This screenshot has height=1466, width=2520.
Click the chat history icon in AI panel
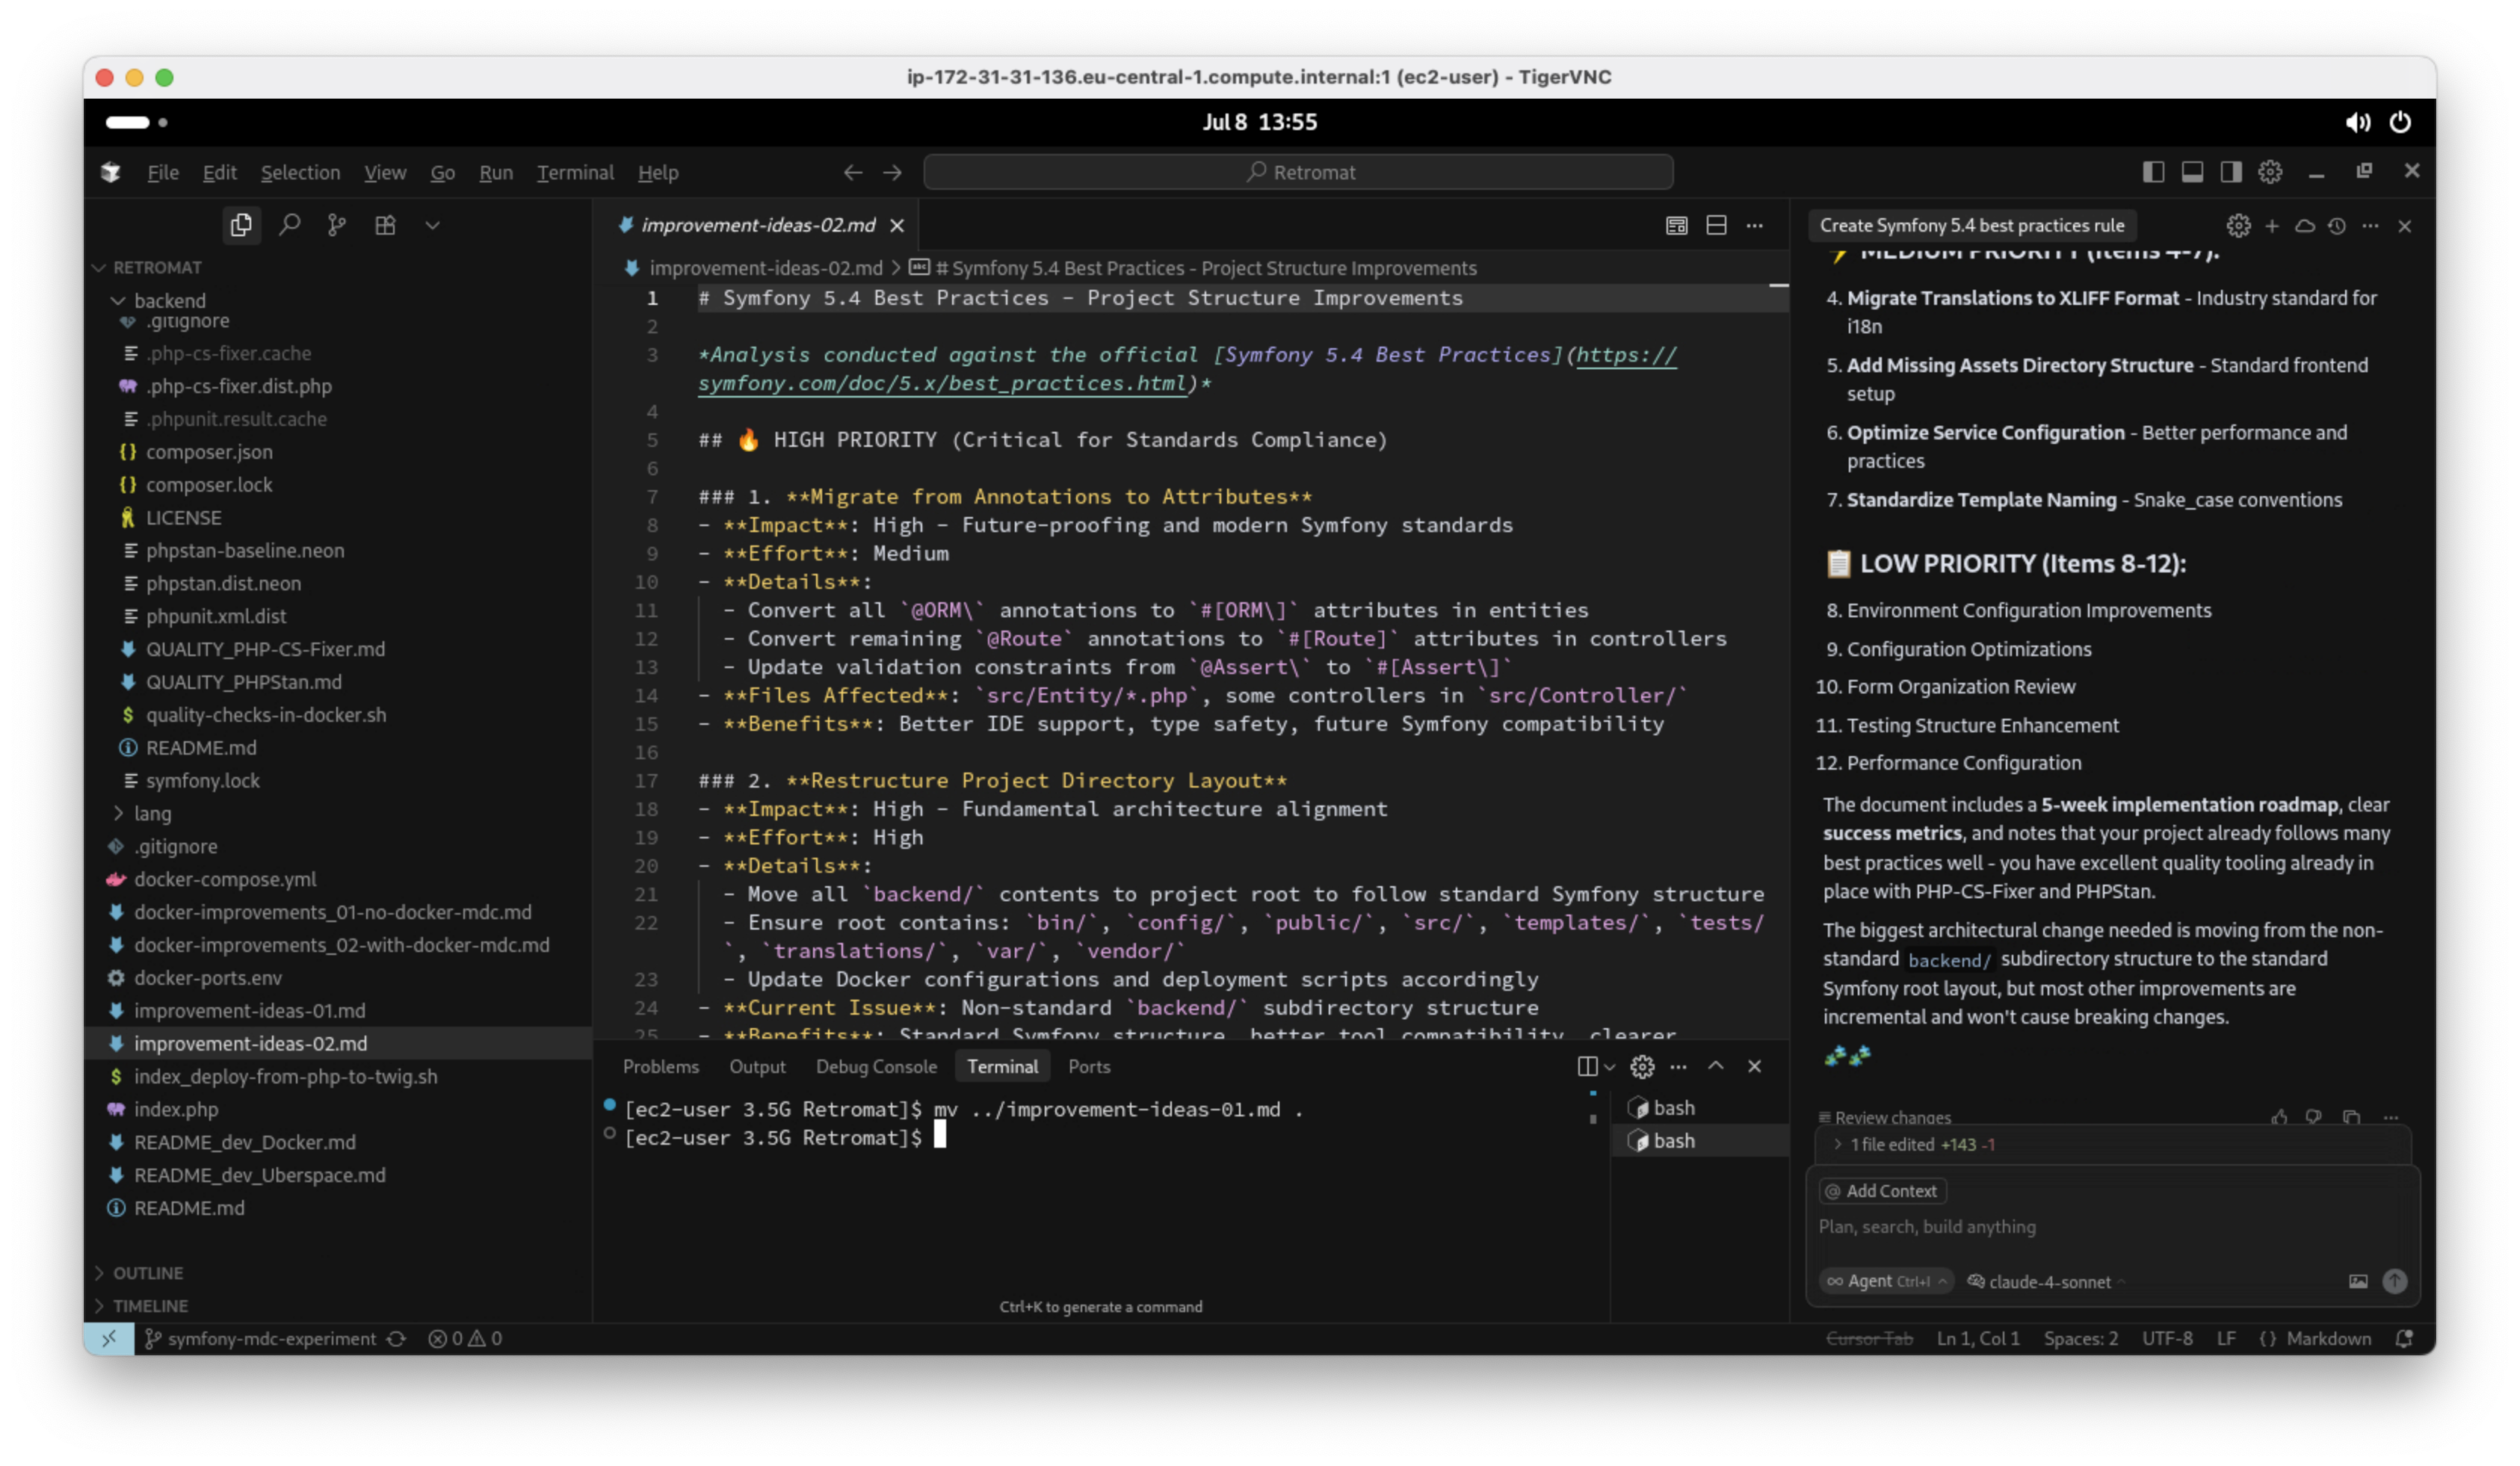coord(2336,226)
